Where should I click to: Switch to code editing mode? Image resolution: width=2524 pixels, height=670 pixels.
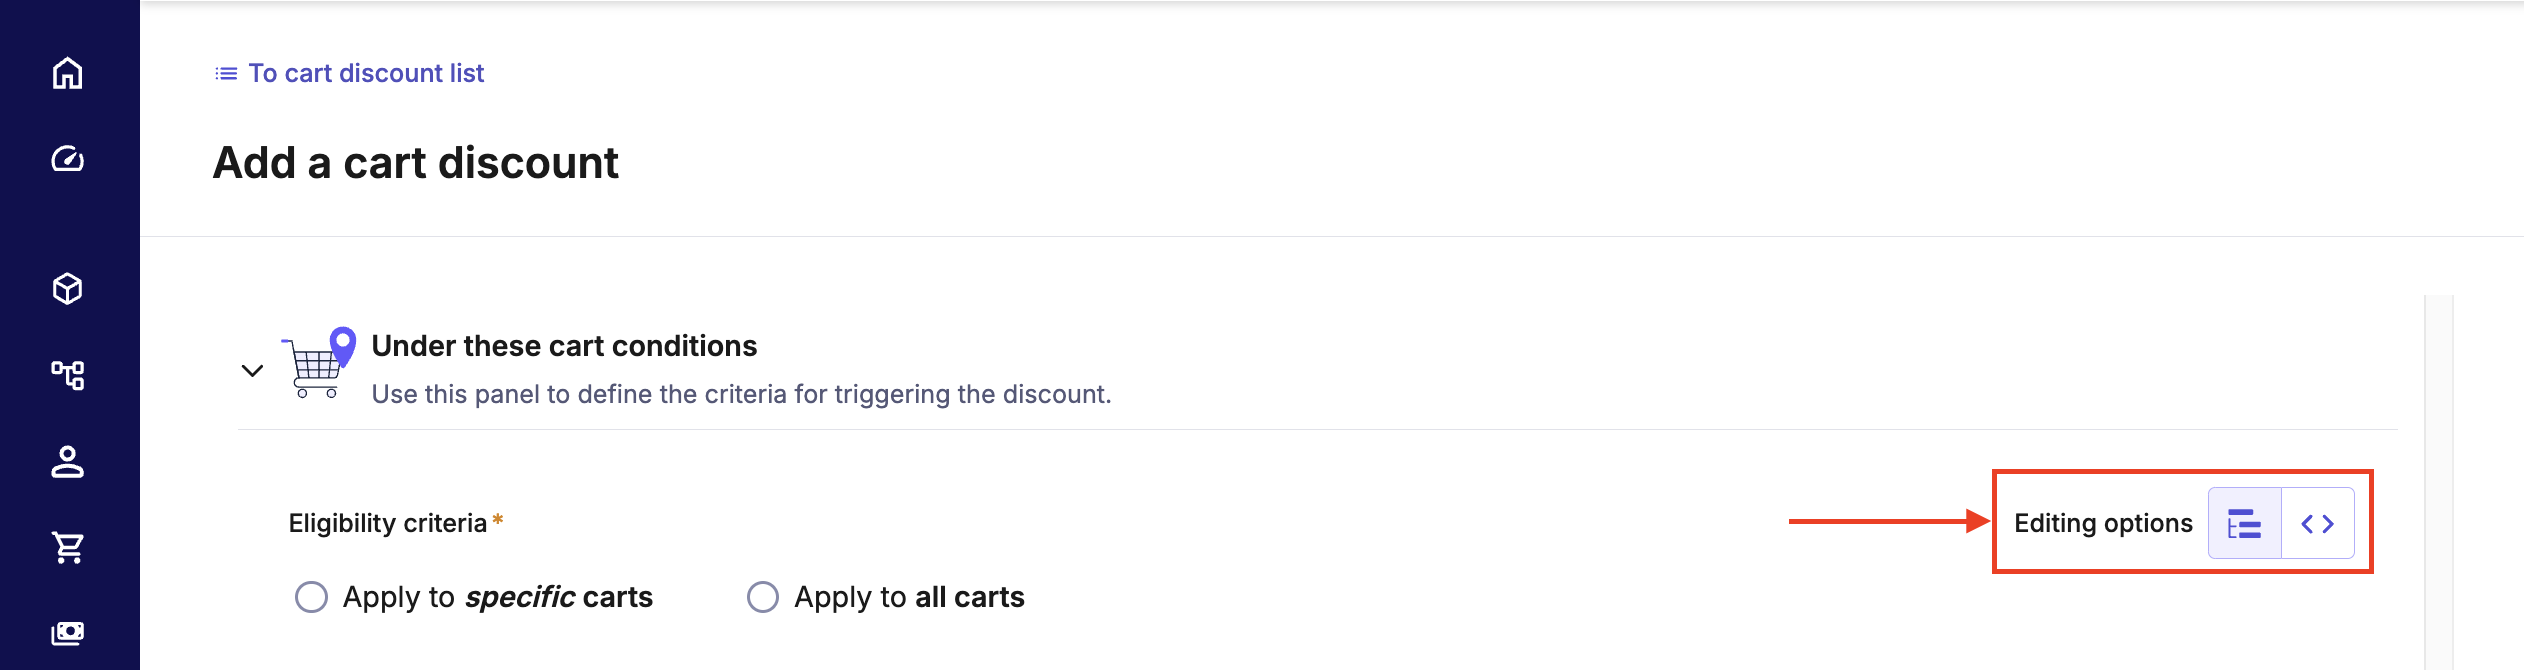pyautogui.click(x=2317, y=523)
